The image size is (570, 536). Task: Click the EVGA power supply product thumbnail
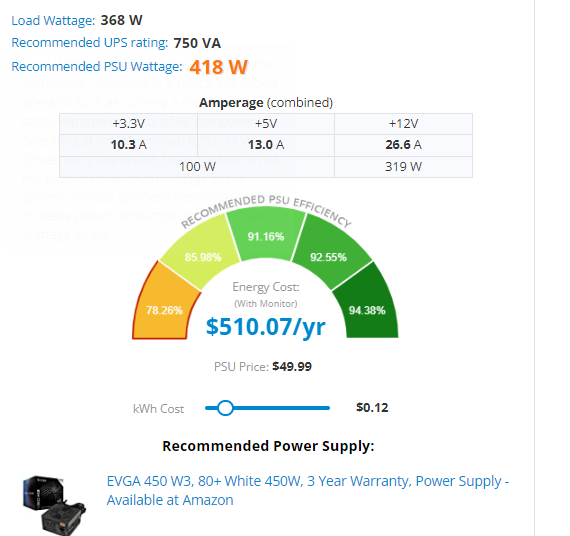[54, 504]
